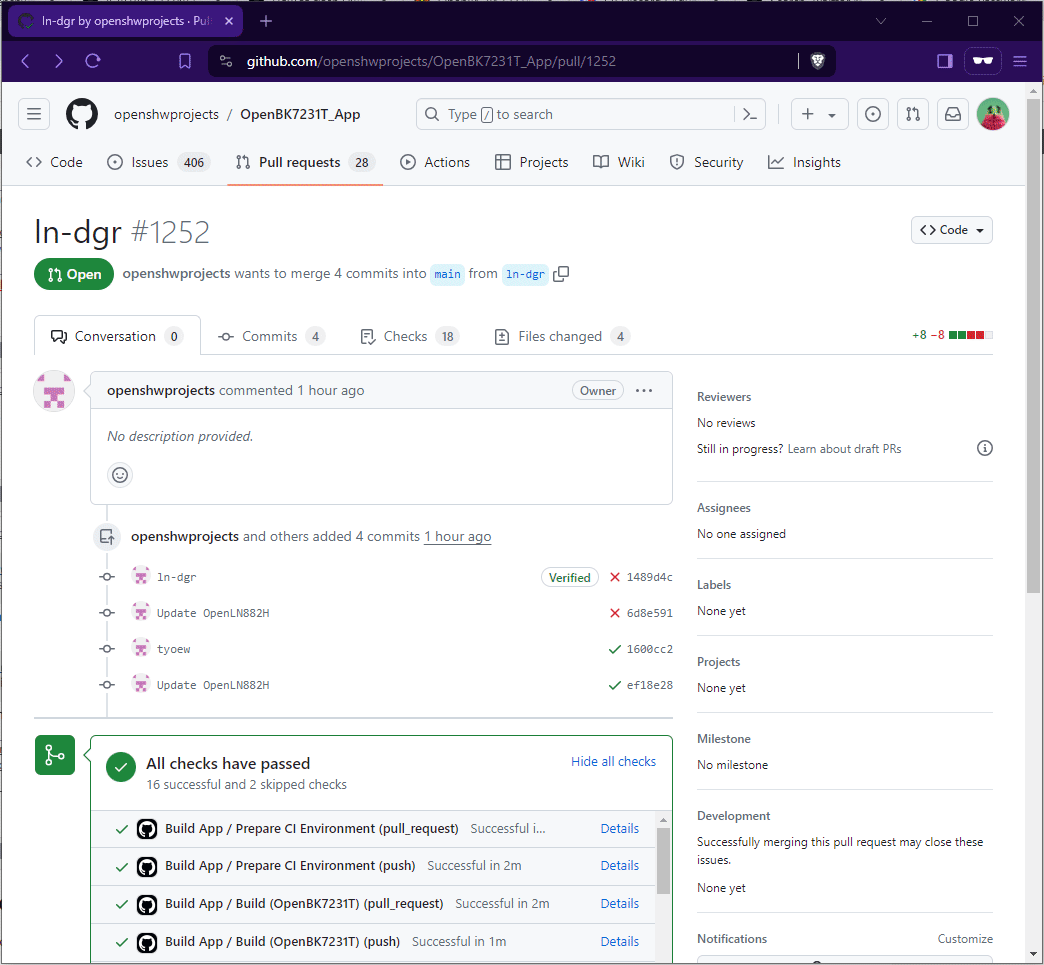The width and height of the screenshot is (1044, 965).
Task: View failed status of commit 6d8e591
Action: tap(615, 613)
